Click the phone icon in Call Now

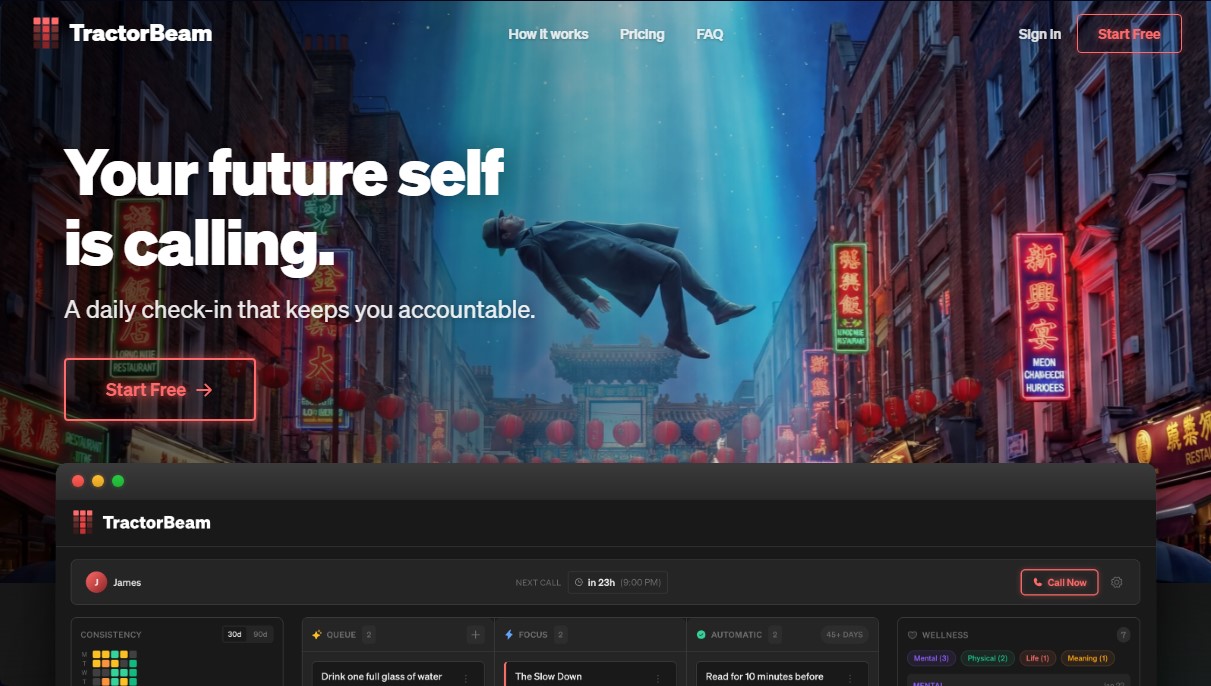pos(1038,582)
